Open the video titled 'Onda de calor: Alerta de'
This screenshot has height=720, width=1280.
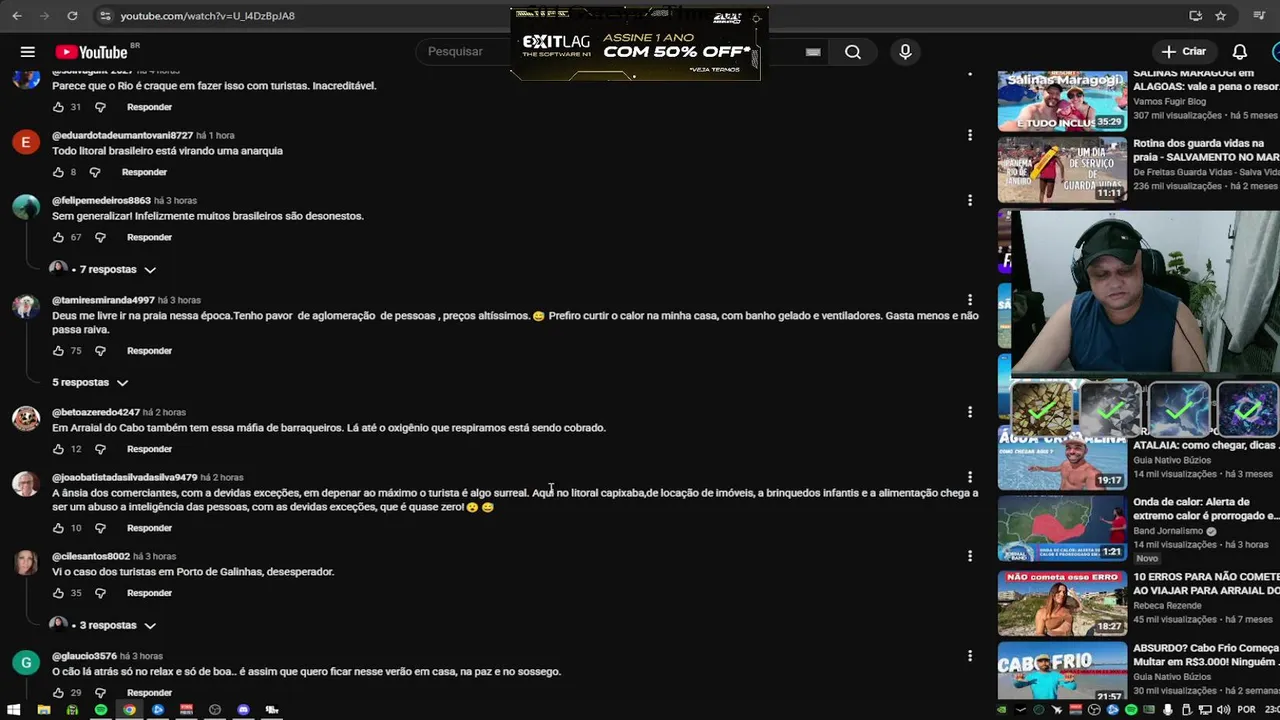pyautogui.click(x=1206, y=509)
